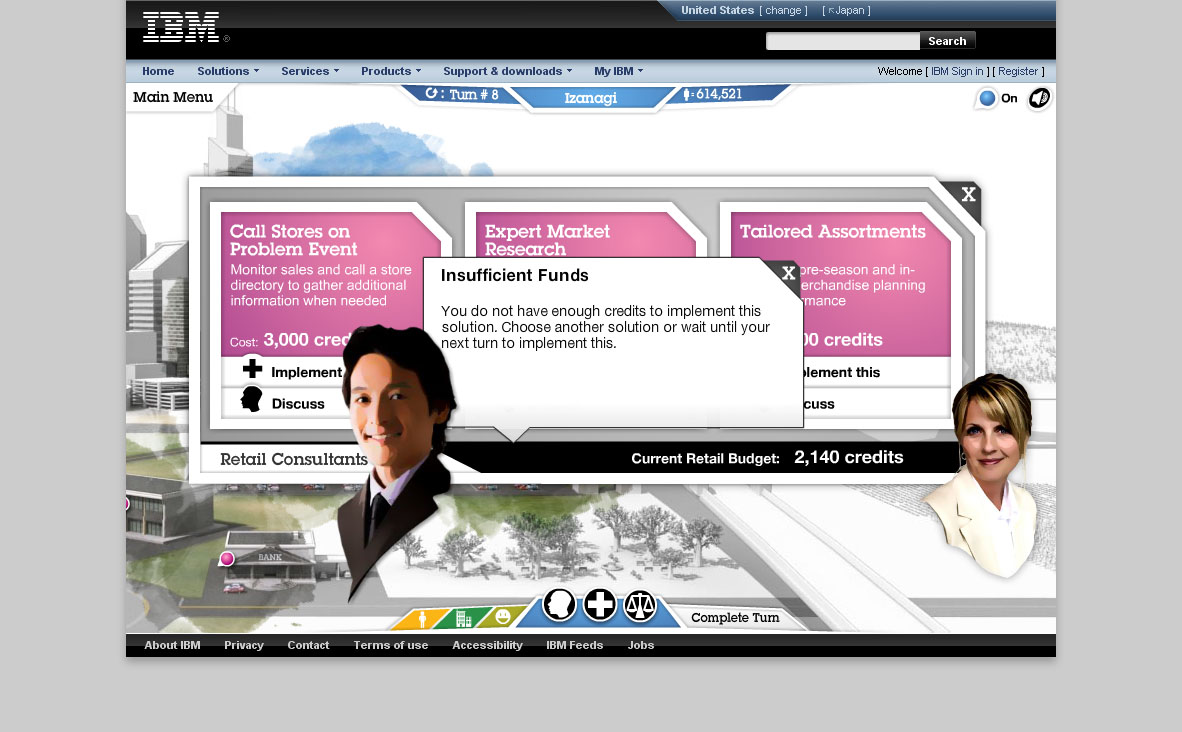This screenshot has width=1182, height=732.
Task: Click Complete Turn
Action: tap(735, 617)
